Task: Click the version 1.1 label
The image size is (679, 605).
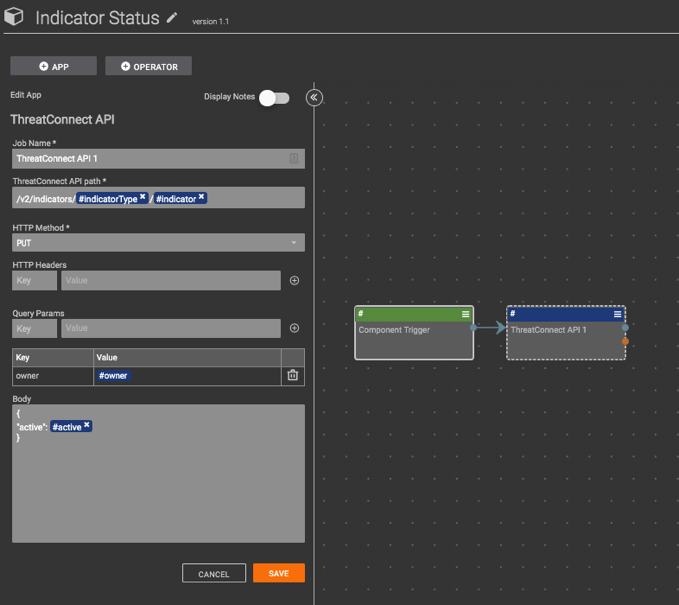Action: point(210,21)
